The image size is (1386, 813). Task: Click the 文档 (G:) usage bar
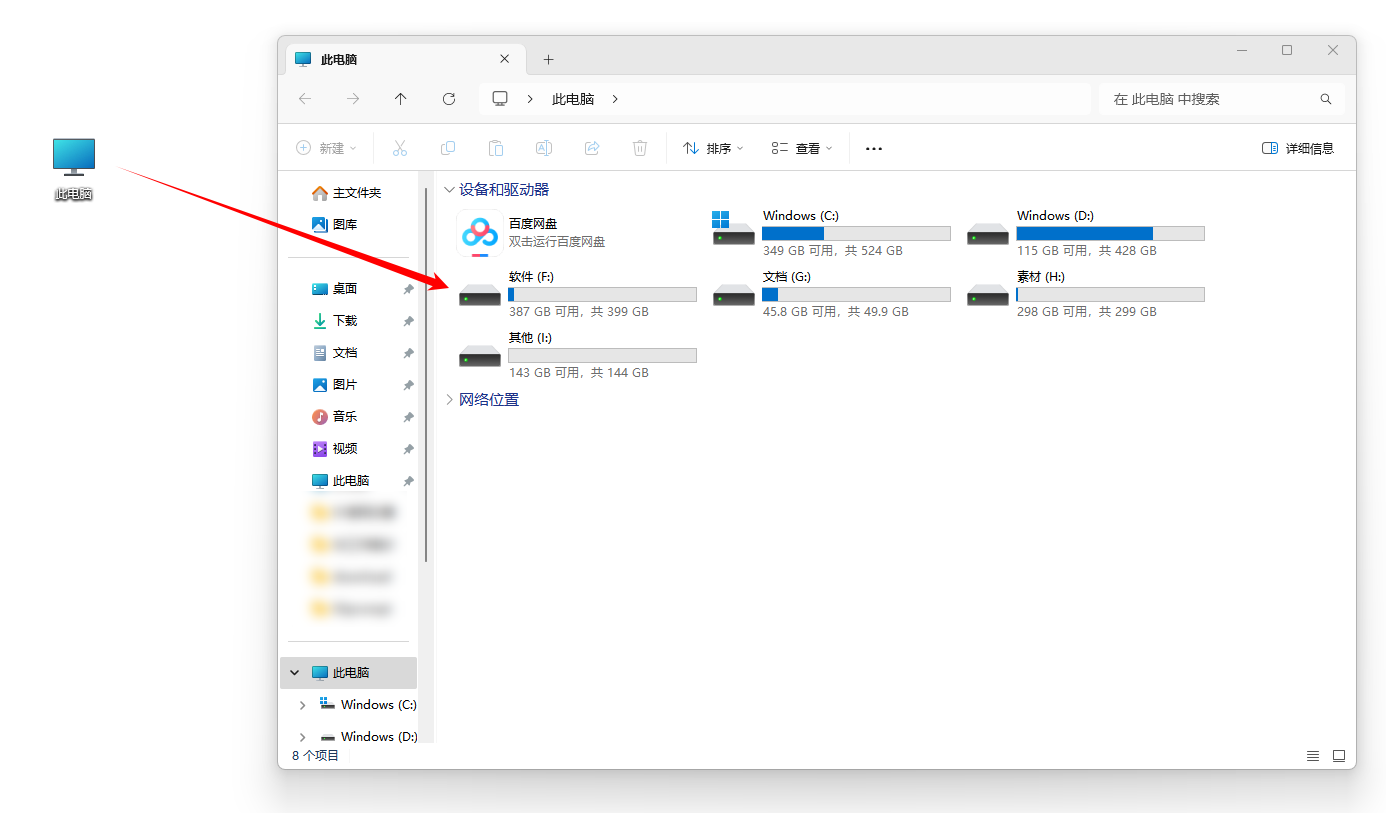pyautogui.click(x=856, y=294)
